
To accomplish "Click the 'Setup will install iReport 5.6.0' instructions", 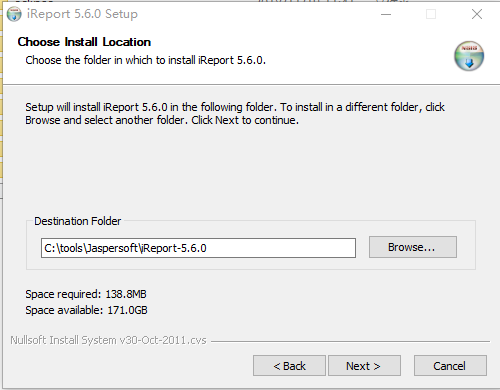I will (235, 113).
